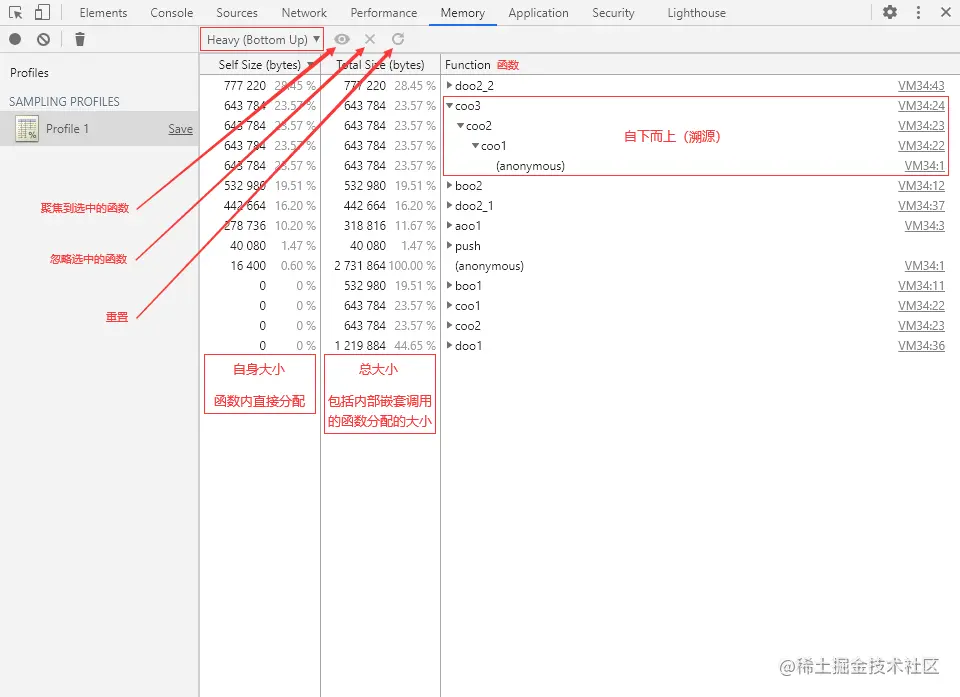Click the 2 731 864 total size cell
The height and width of the screenshot is (697, 960).
360,266
